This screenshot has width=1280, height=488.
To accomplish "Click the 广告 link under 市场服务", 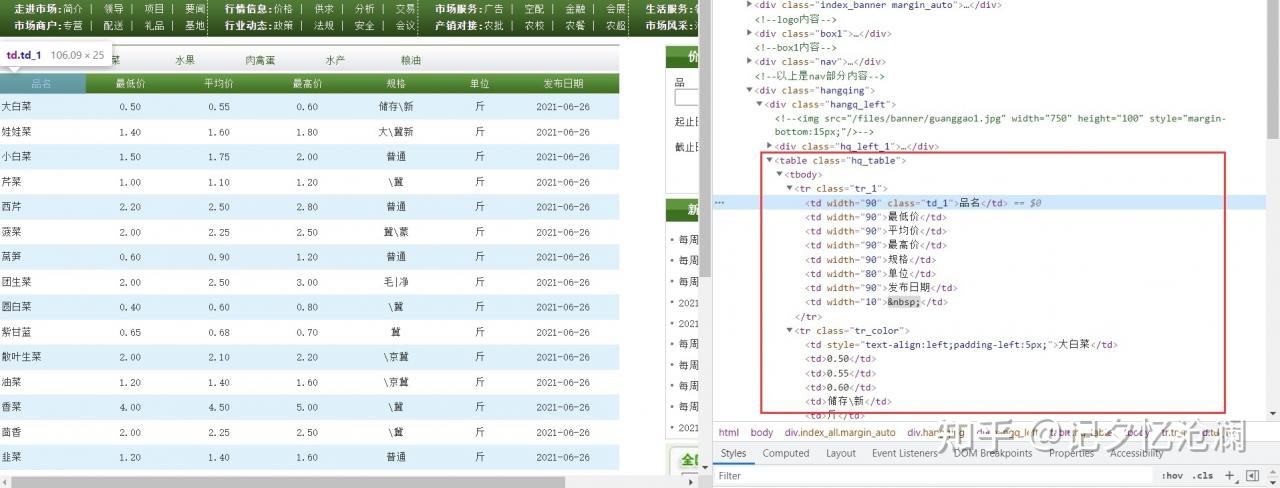I will pos(493,9).
